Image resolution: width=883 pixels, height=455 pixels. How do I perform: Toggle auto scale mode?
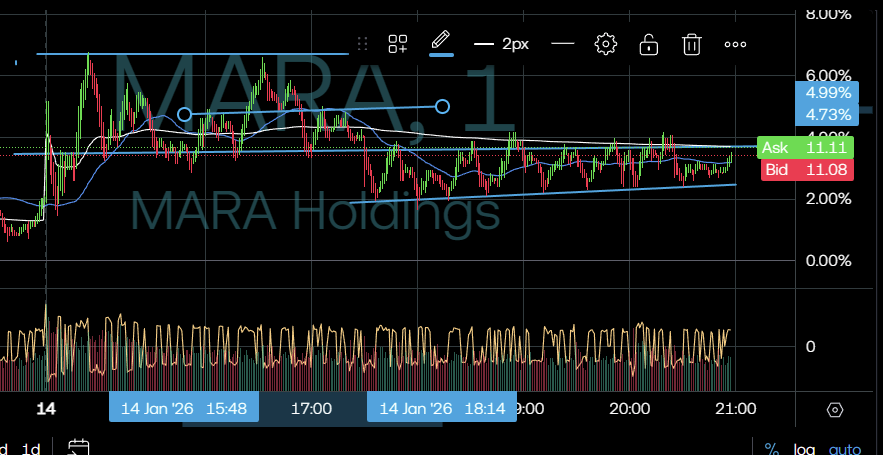pyautogui.click(x=845, y=449)
